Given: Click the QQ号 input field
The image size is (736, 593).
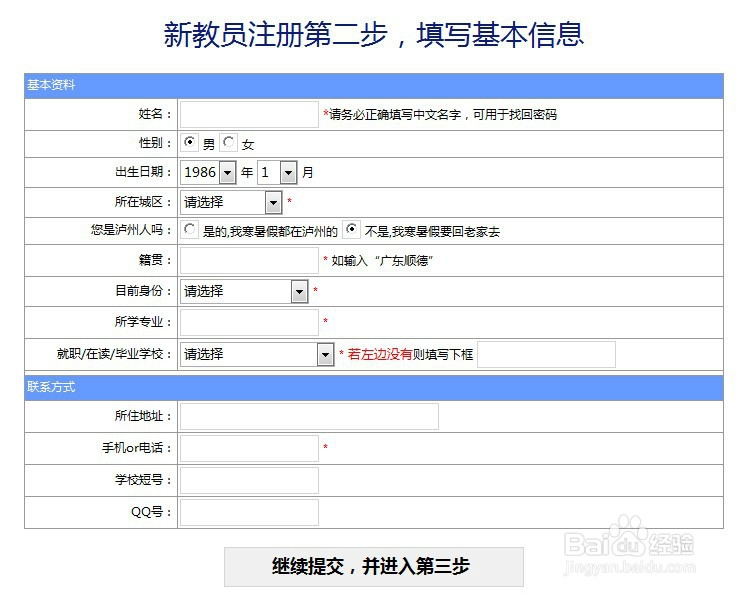Looking at the screenshot, I should [x=249, y=512].
